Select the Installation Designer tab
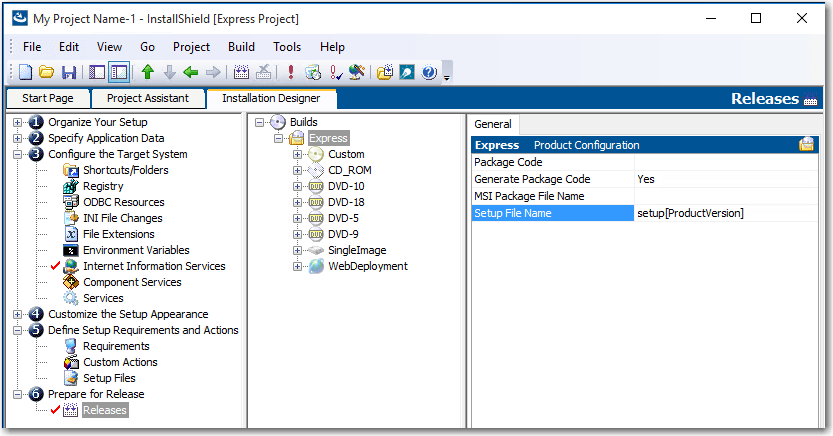Viewport: 833px width, 436px height. tap(271, 98)
